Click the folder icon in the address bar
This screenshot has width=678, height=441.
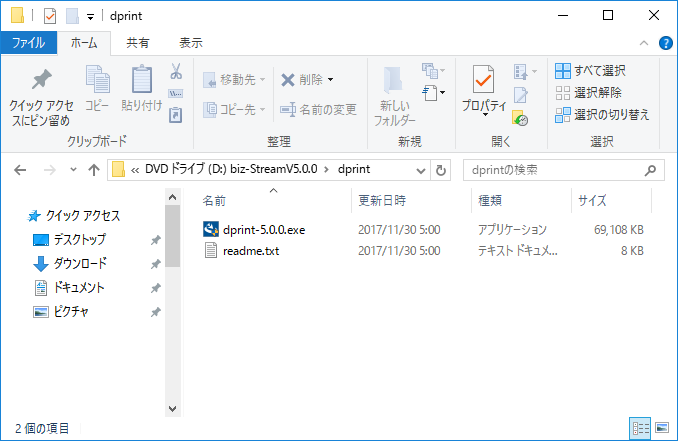118,169
